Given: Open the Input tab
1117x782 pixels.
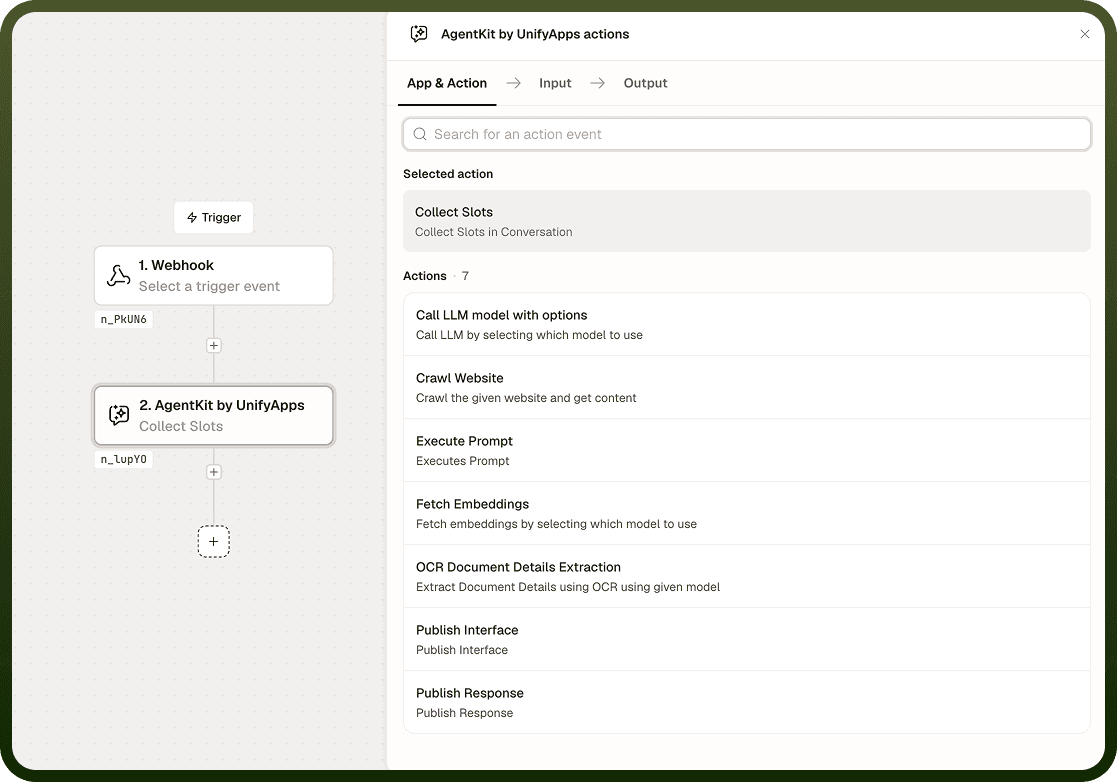Looking at the screenshot, I should [x=555, y=83].
